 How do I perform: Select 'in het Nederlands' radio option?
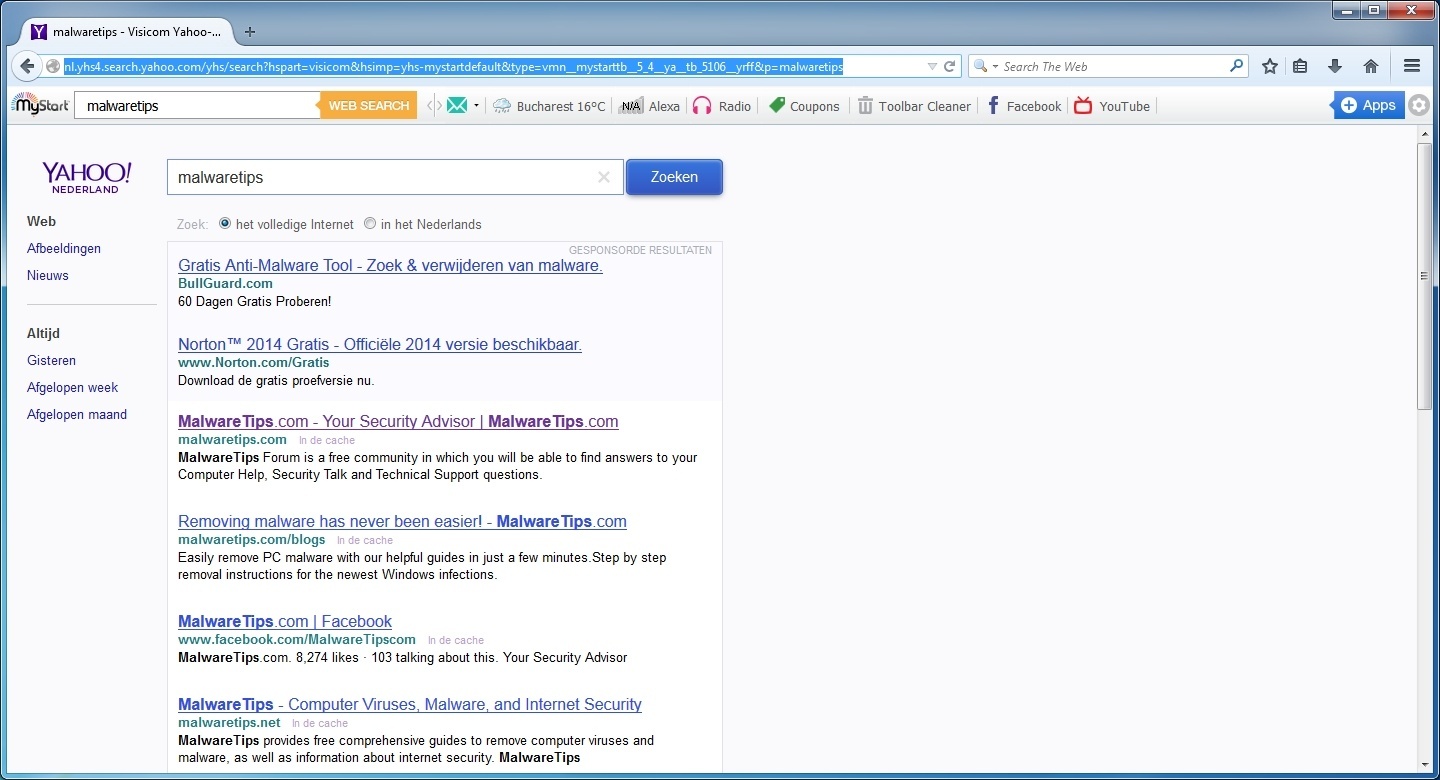pyautogui.click(x=370, y=224)
